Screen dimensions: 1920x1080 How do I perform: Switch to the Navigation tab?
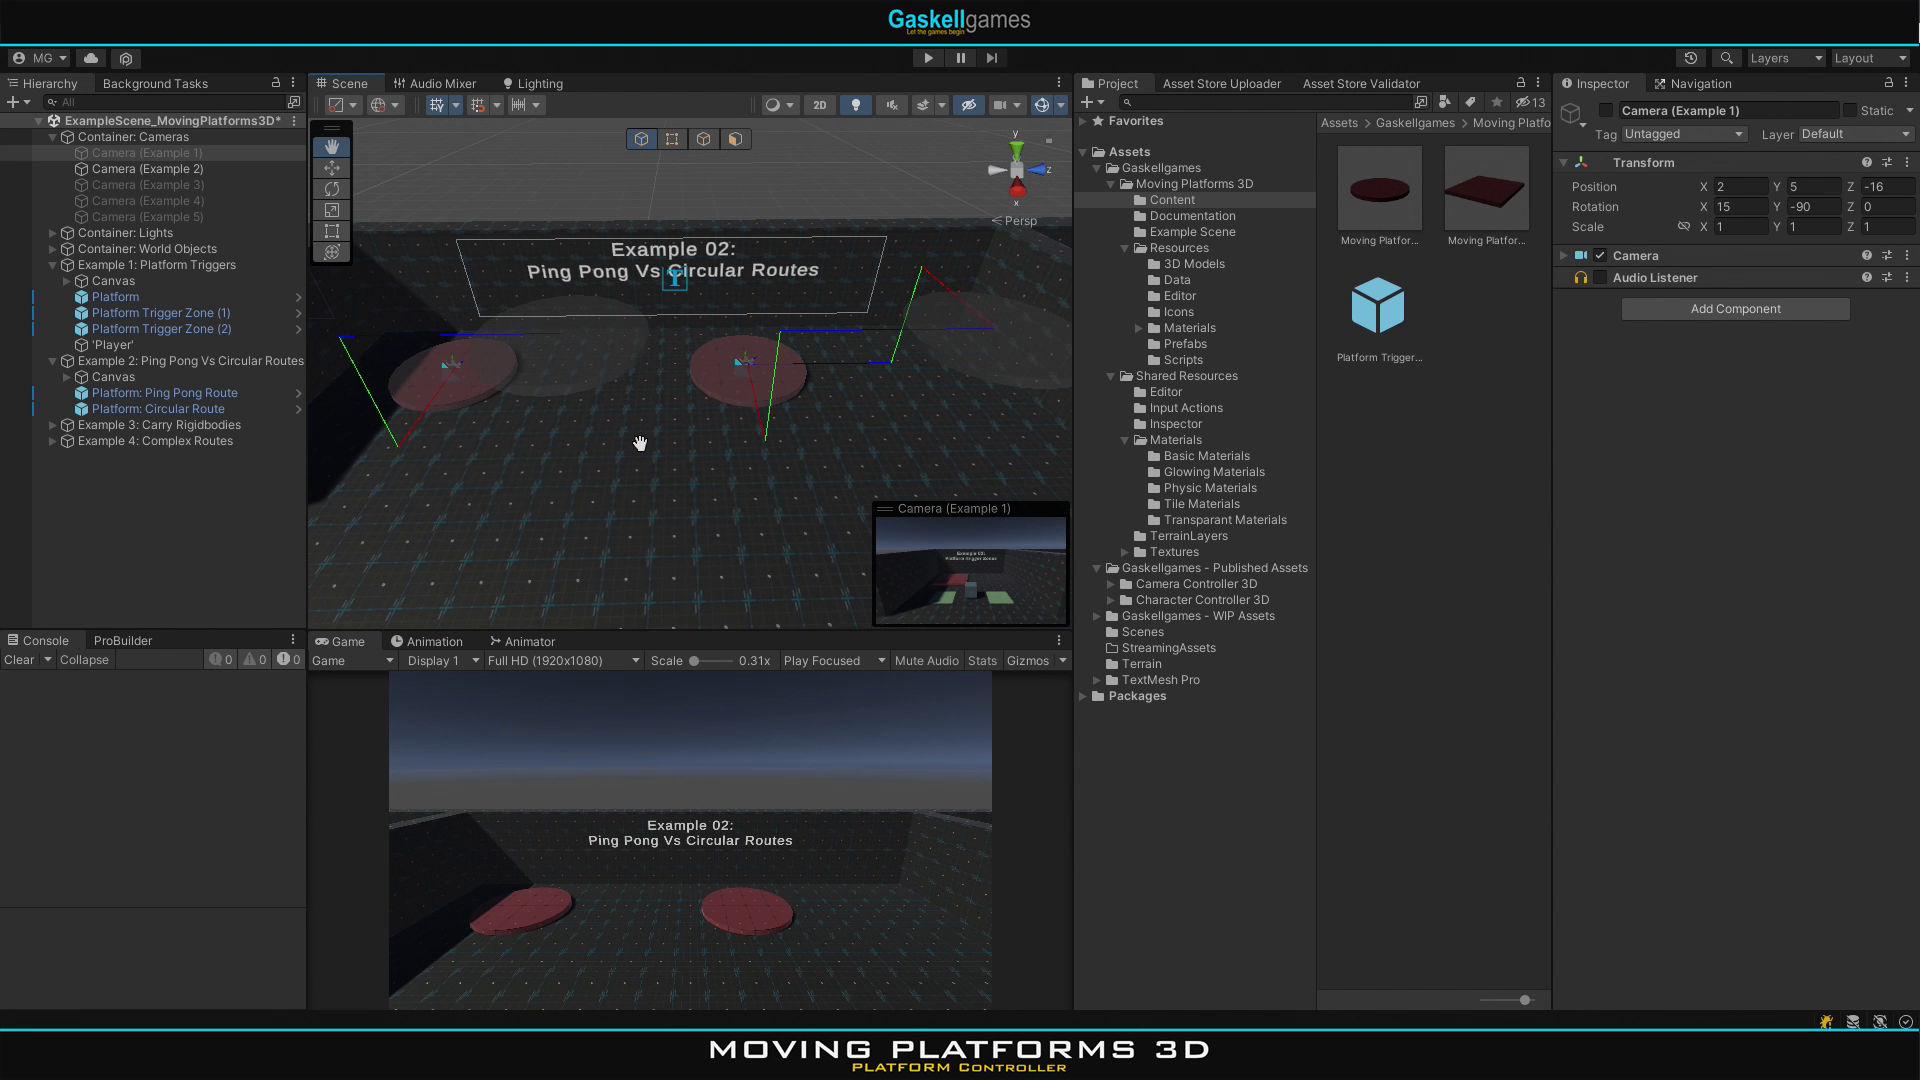(1693, 83)
